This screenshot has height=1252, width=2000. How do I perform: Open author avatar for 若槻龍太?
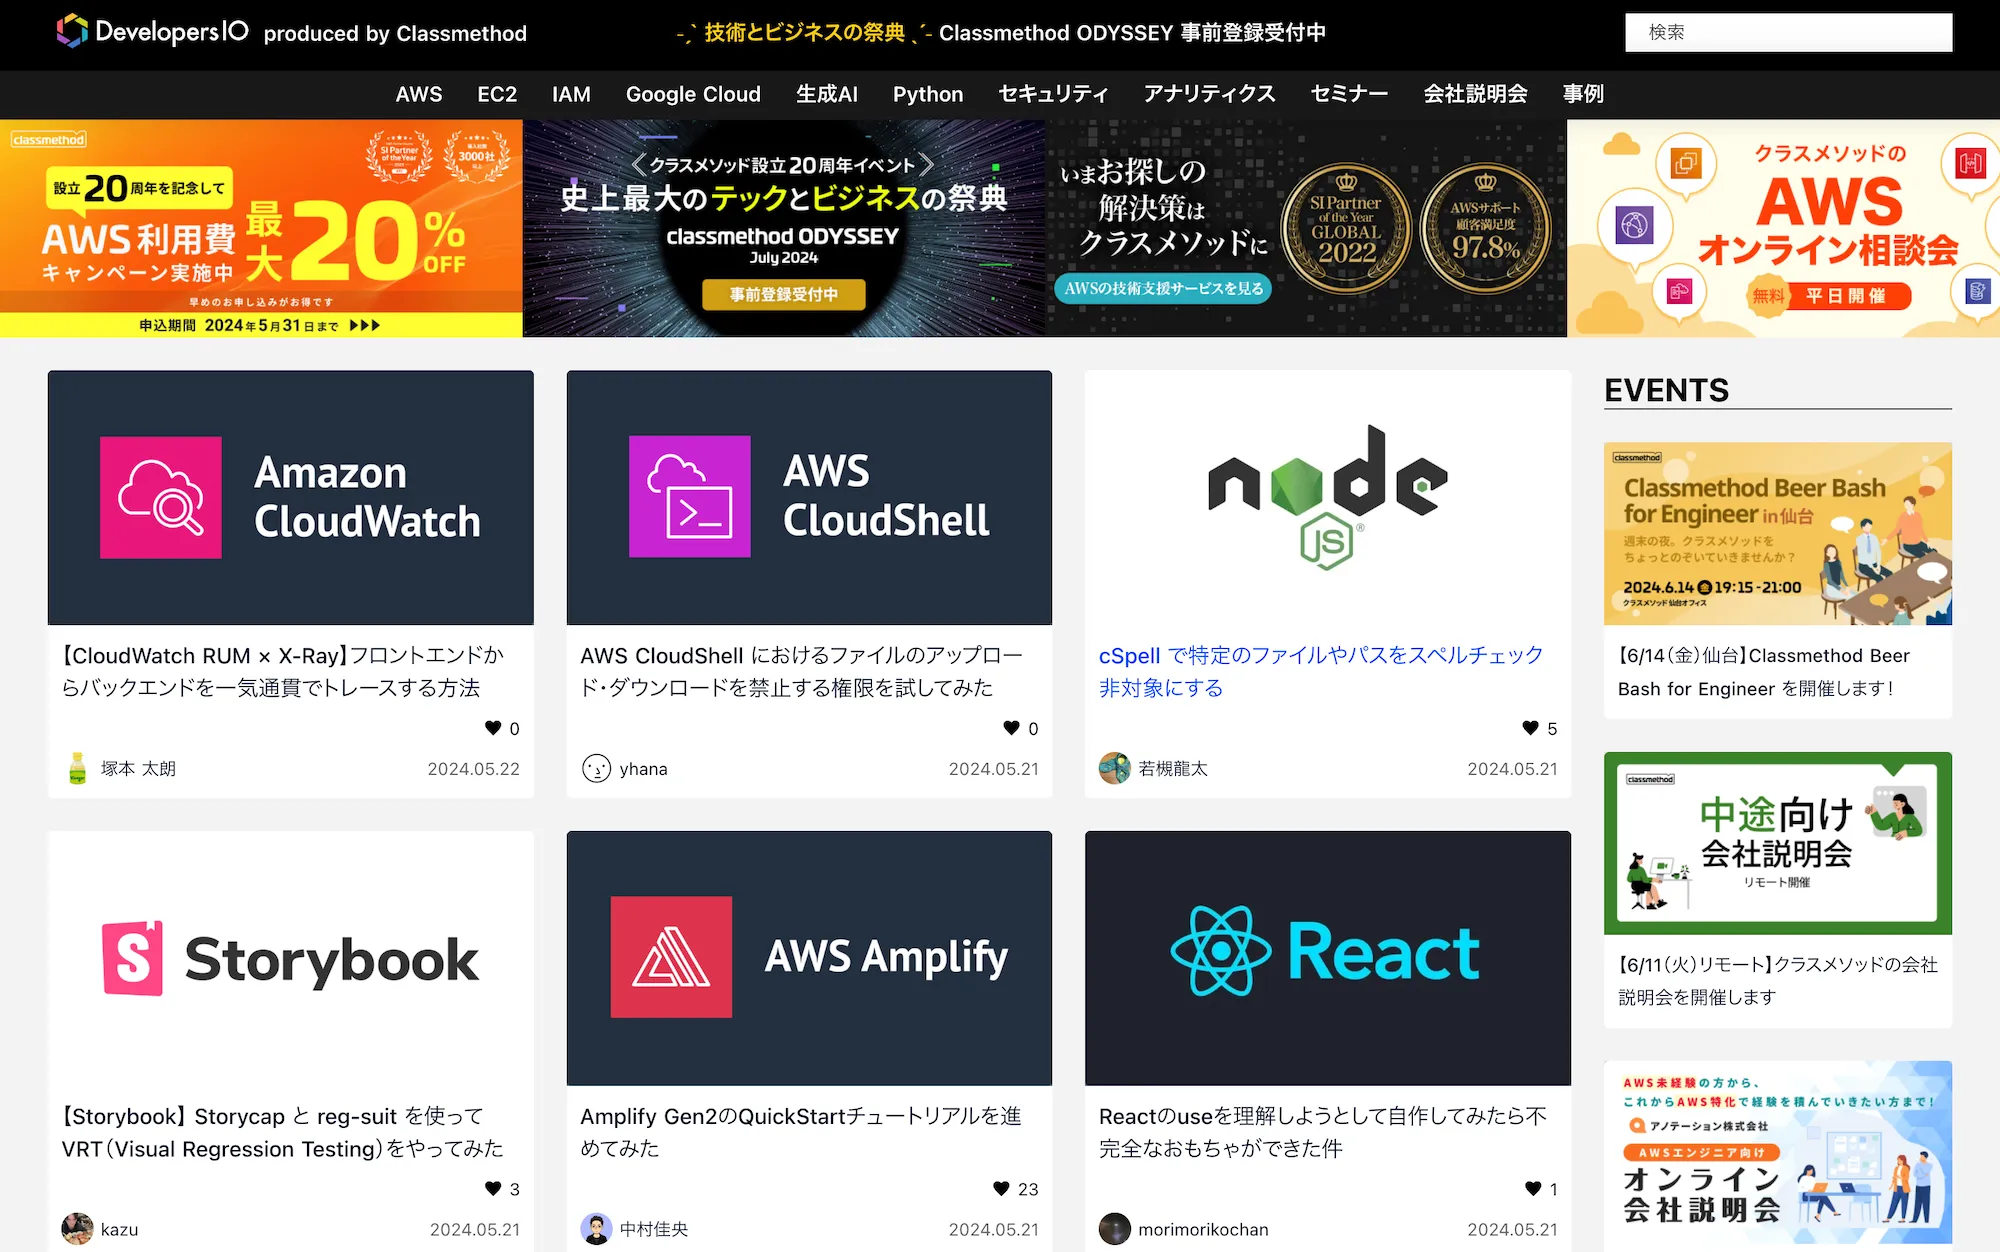pos(1114,768)
